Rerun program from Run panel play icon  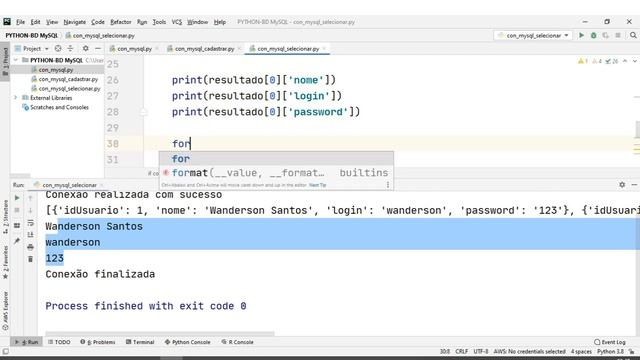click(x=17, y=198)
